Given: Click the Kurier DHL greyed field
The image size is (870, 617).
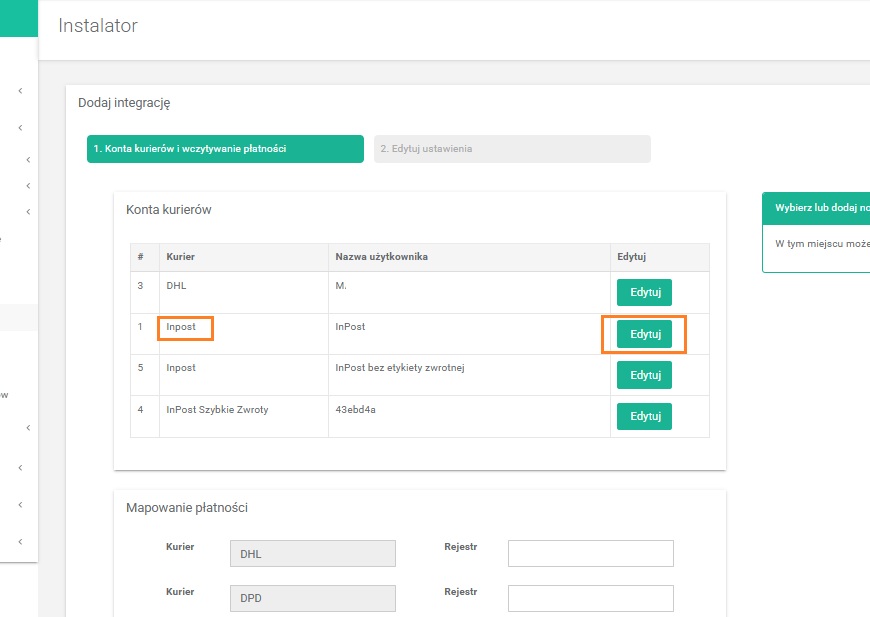Looking at the screenshot, I should 312,553.
